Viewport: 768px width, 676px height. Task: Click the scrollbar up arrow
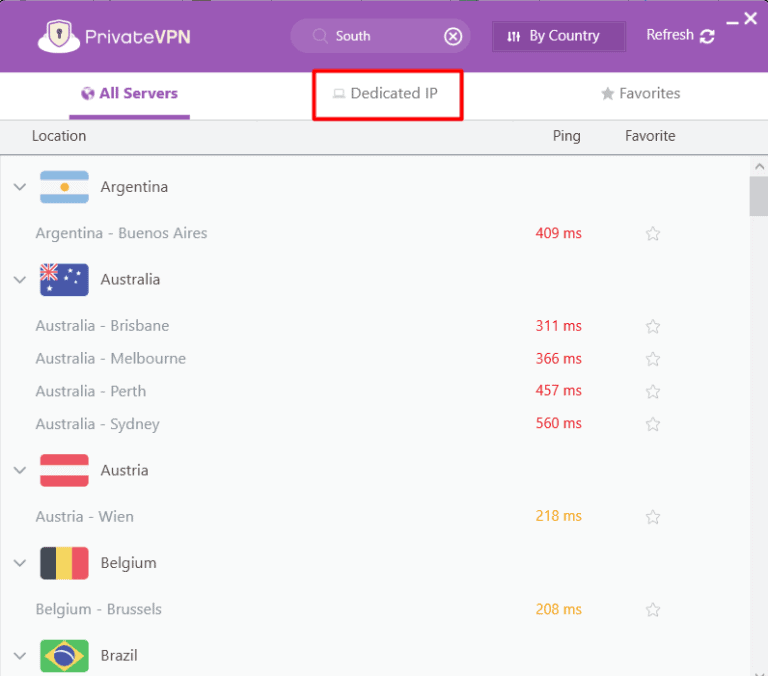click(x=759, y=167)
